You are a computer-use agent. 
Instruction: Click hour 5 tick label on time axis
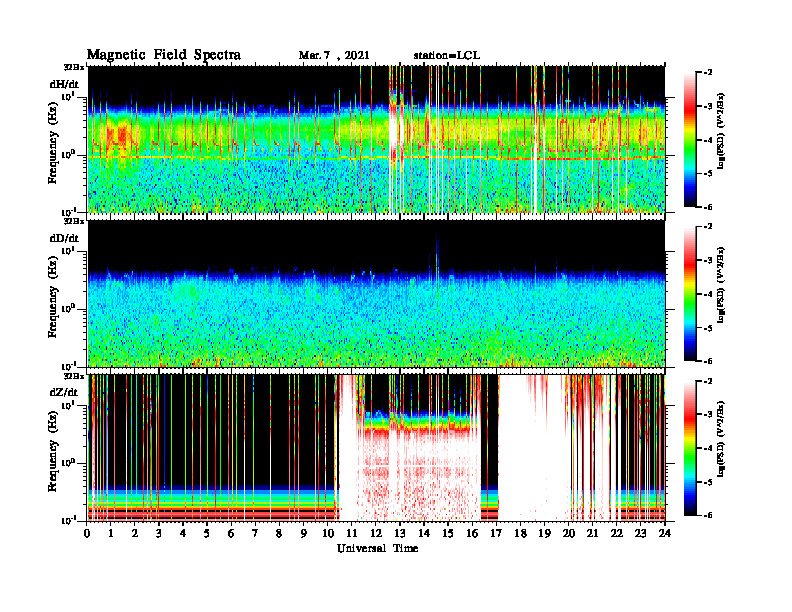(x=207, y=533)
